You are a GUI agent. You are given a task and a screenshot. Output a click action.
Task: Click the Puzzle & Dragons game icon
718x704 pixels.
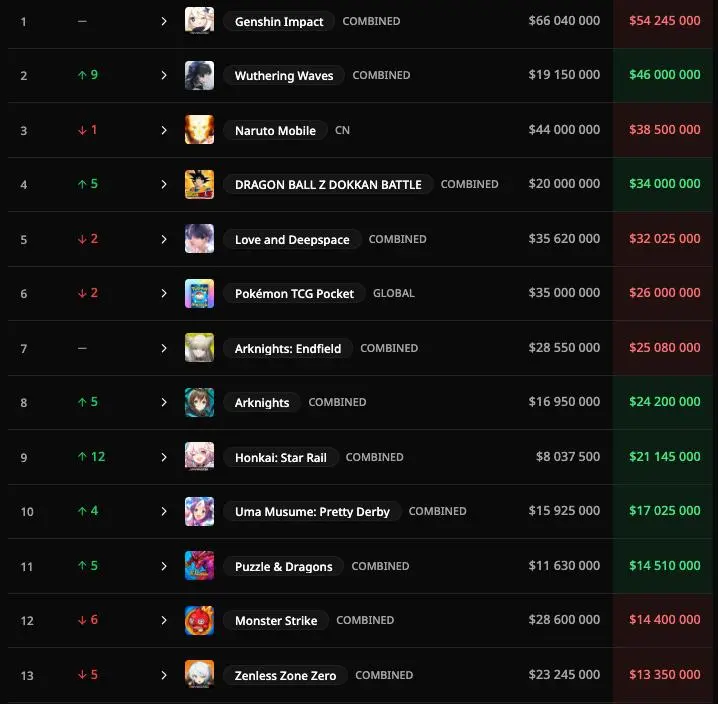point(199,566)
